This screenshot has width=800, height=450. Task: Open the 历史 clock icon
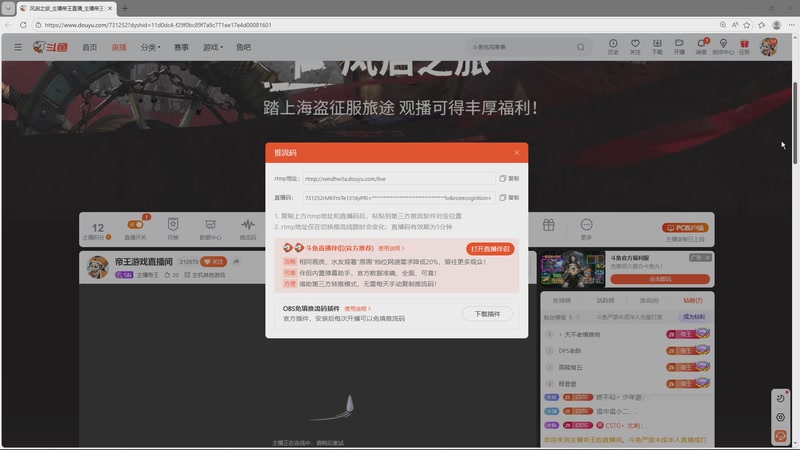pyautogui.click(x=613, y=46)
